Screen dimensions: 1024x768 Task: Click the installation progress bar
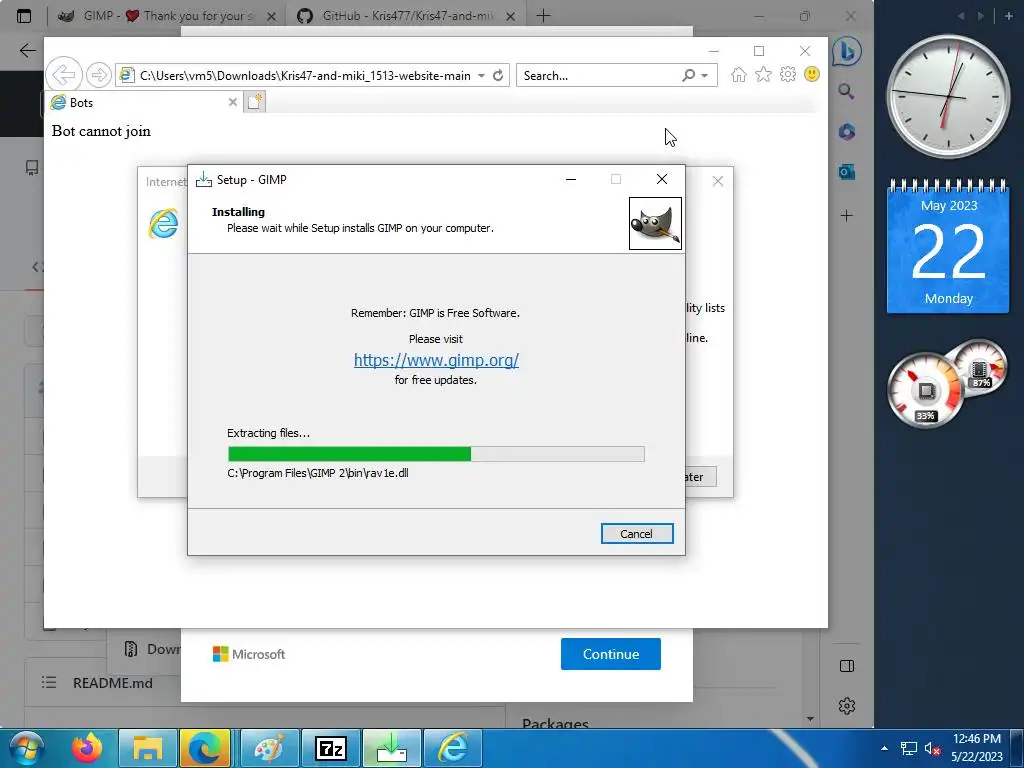(436, 454)
